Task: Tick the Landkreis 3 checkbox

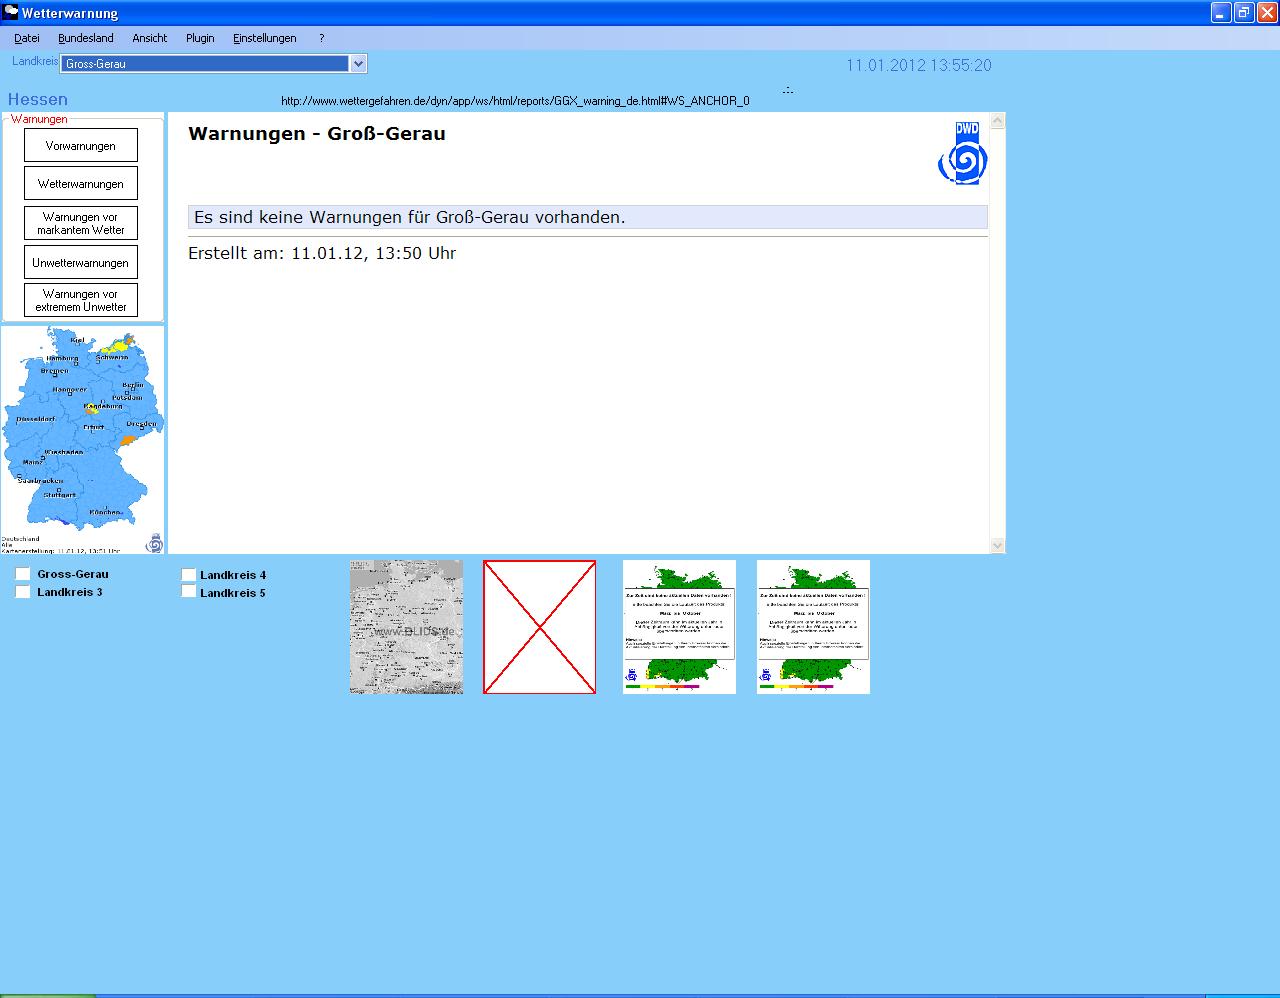Action: [x=23, y=592]
